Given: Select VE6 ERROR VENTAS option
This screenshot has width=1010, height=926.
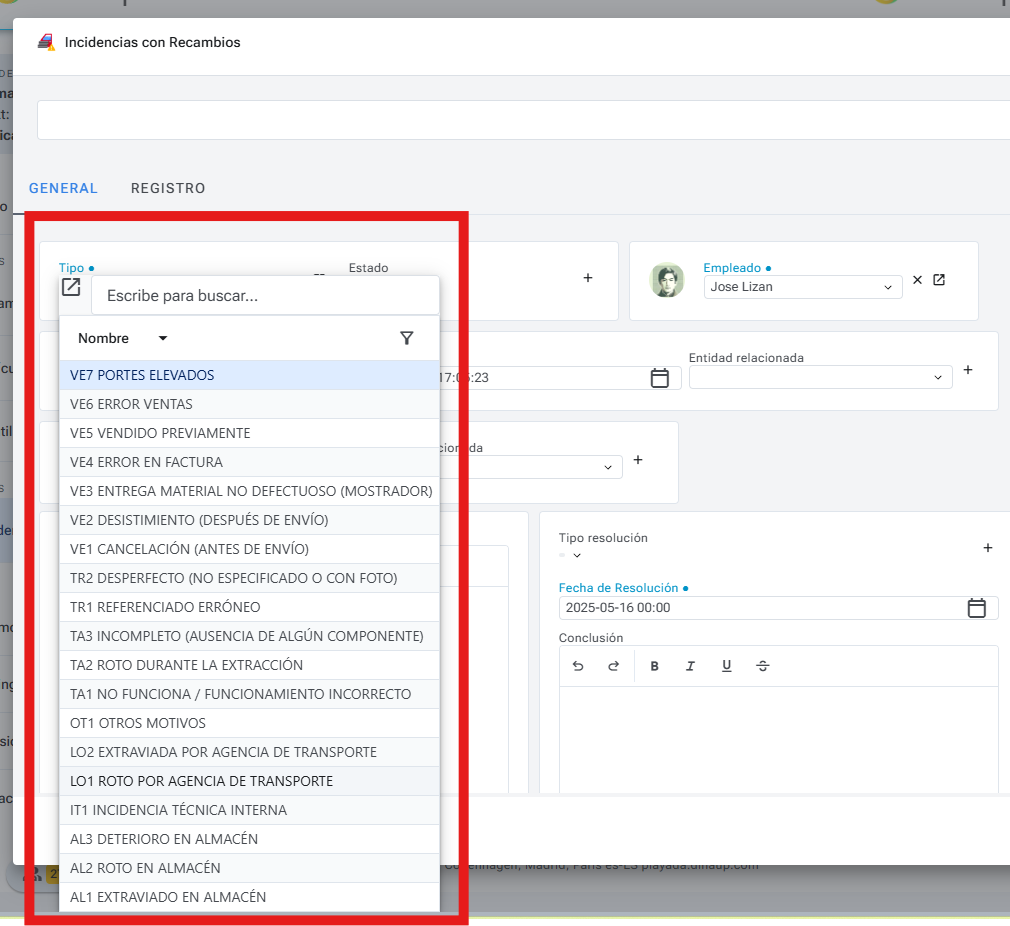Looking at the screenshot, I should (x=131, y=404).
